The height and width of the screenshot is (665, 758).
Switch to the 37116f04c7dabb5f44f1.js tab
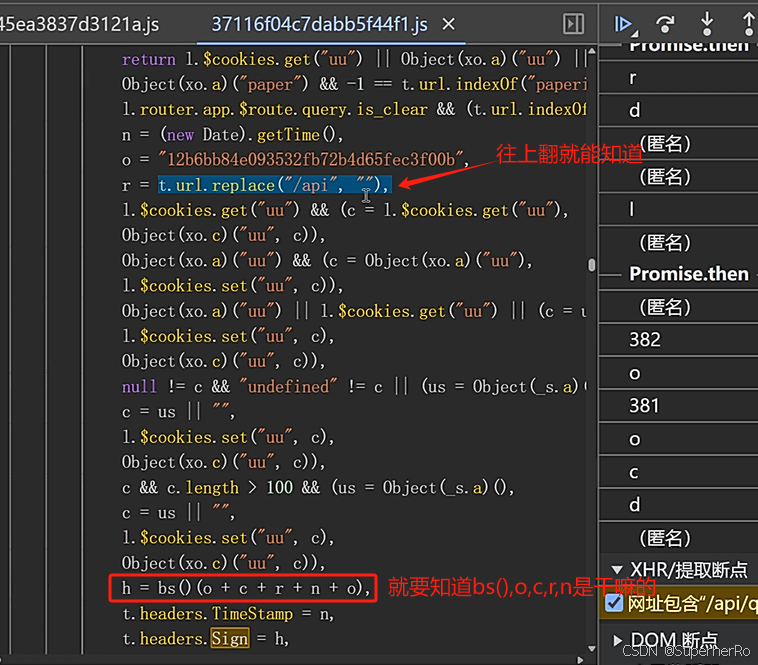point(320,24)
